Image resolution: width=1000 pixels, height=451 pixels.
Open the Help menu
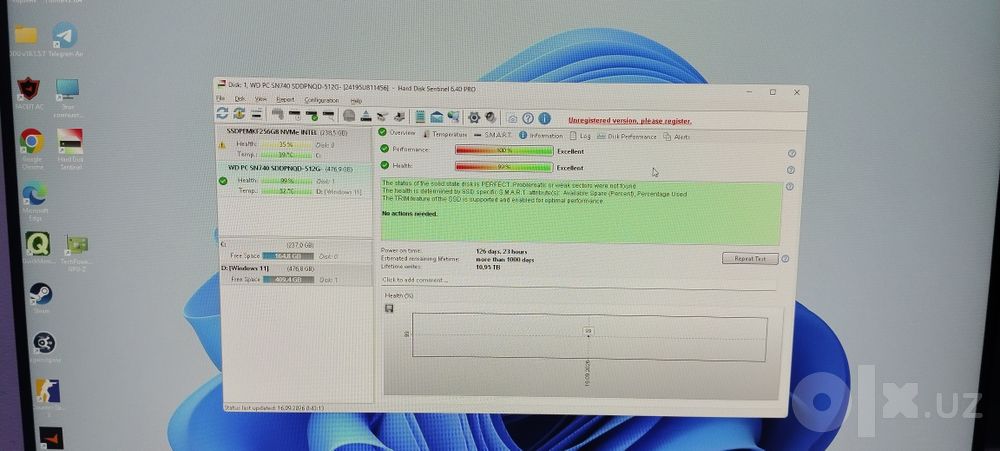pyautogui.click(x=356, y=101)
